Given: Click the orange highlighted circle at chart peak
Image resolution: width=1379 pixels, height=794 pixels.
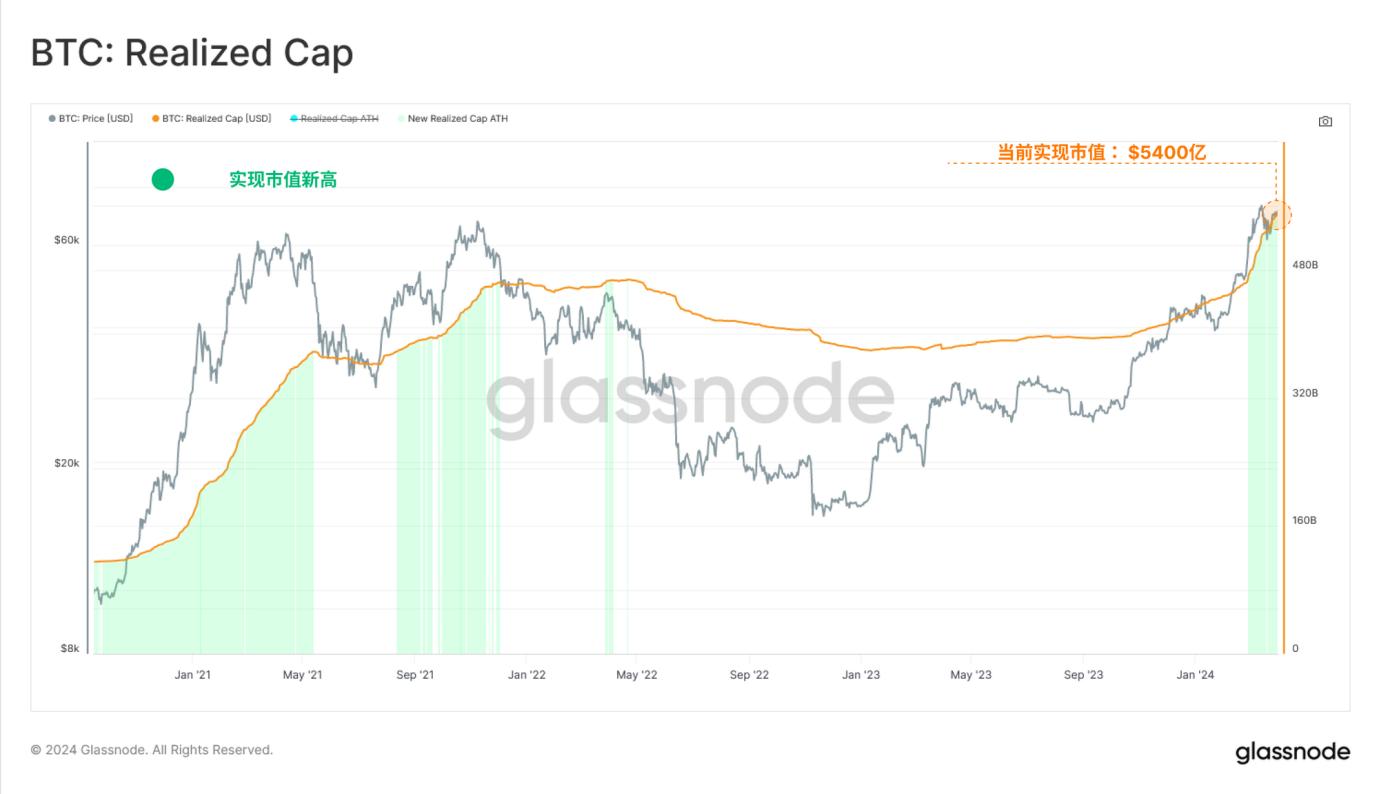Looking at the screenshot, I should (x=1276, y=214).
